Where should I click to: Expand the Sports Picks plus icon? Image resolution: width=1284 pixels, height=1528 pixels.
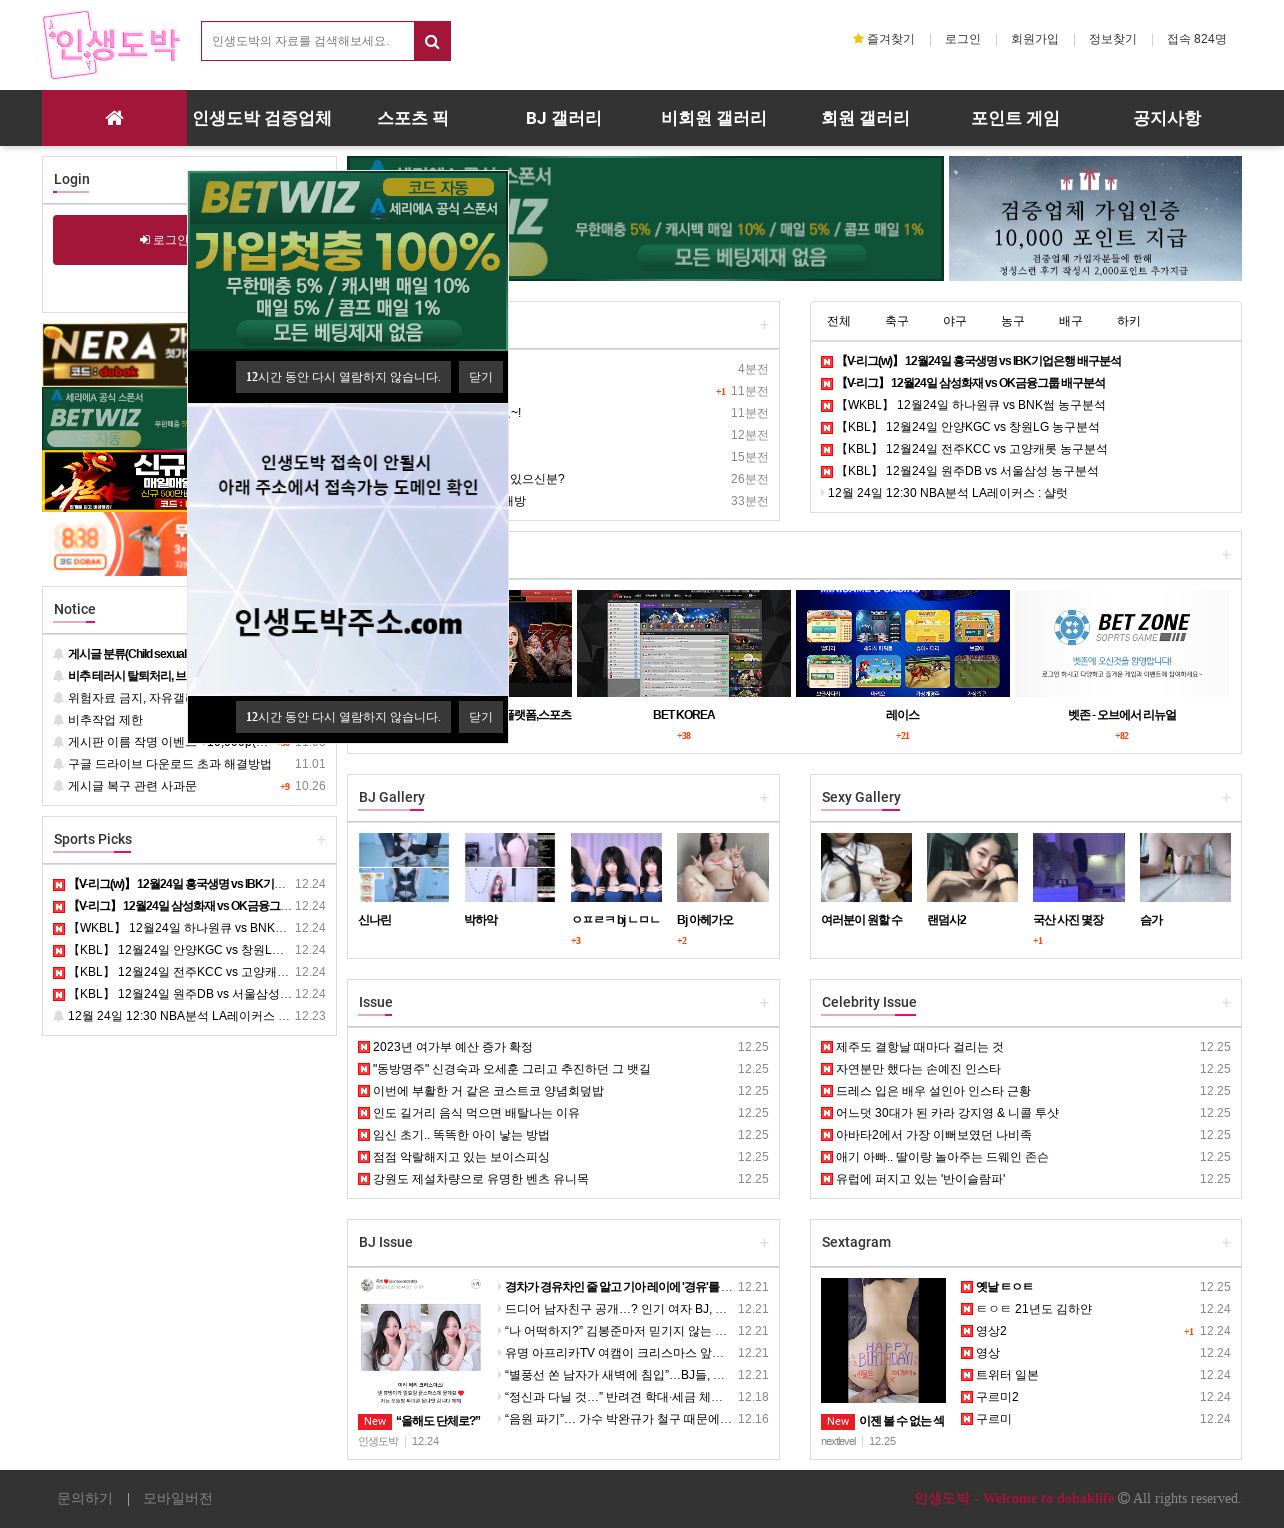321,840
